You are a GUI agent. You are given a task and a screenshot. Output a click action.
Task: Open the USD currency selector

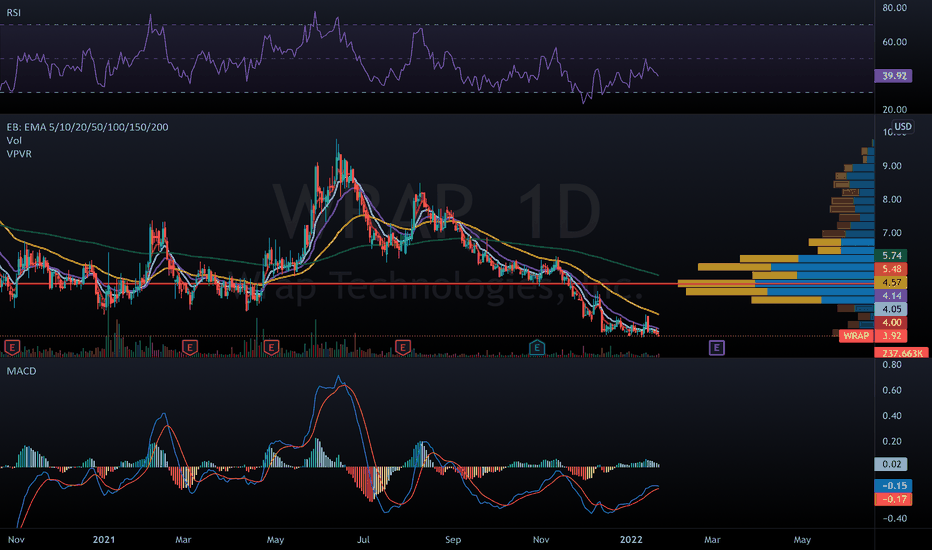(x=903, y=126)
